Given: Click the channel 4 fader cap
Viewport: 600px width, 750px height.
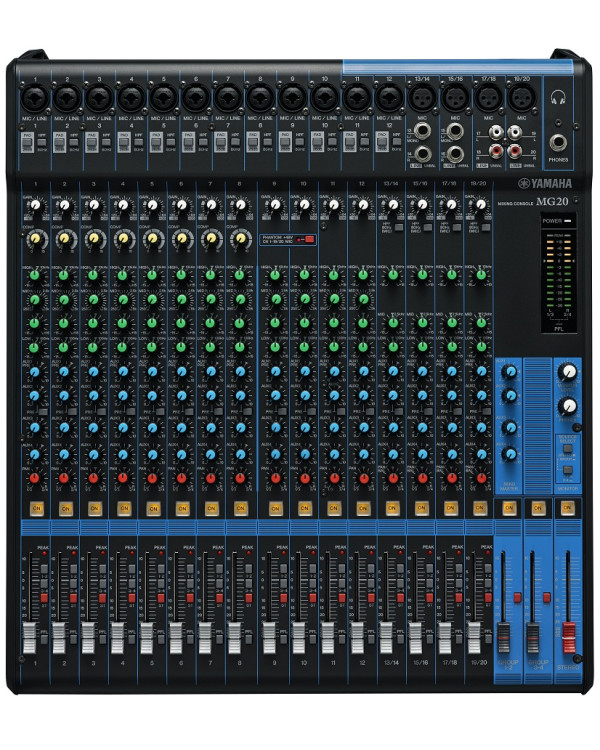Looking at the screenshot, I should pyautogui.click(x=117, y=638).
